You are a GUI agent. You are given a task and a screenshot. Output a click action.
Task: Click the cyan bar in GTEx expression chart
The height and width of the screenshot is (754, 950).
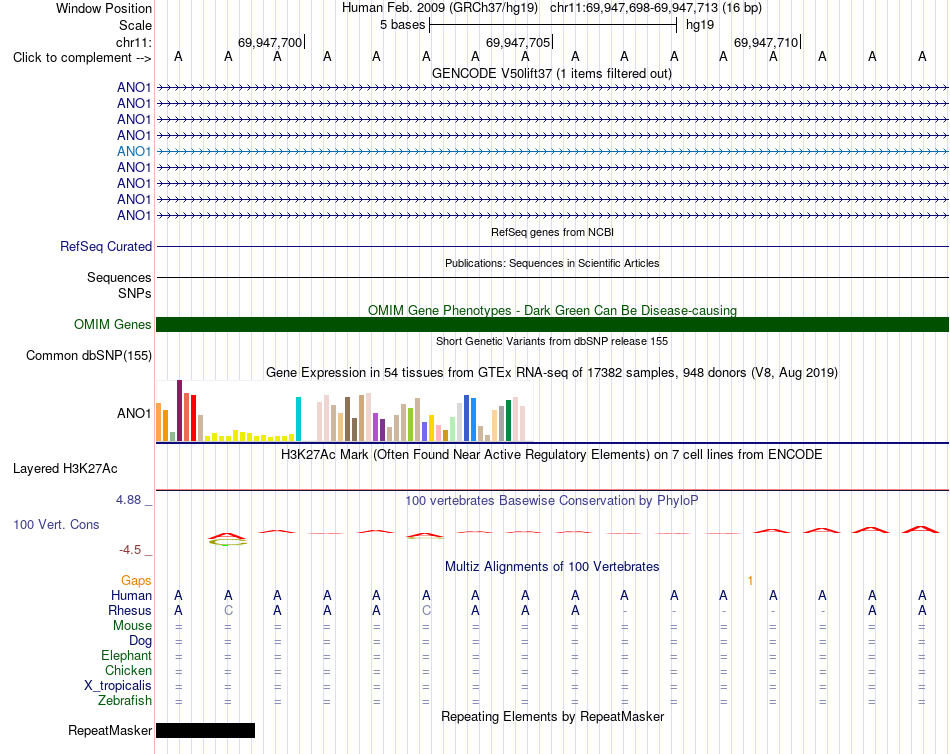(298, 419)
